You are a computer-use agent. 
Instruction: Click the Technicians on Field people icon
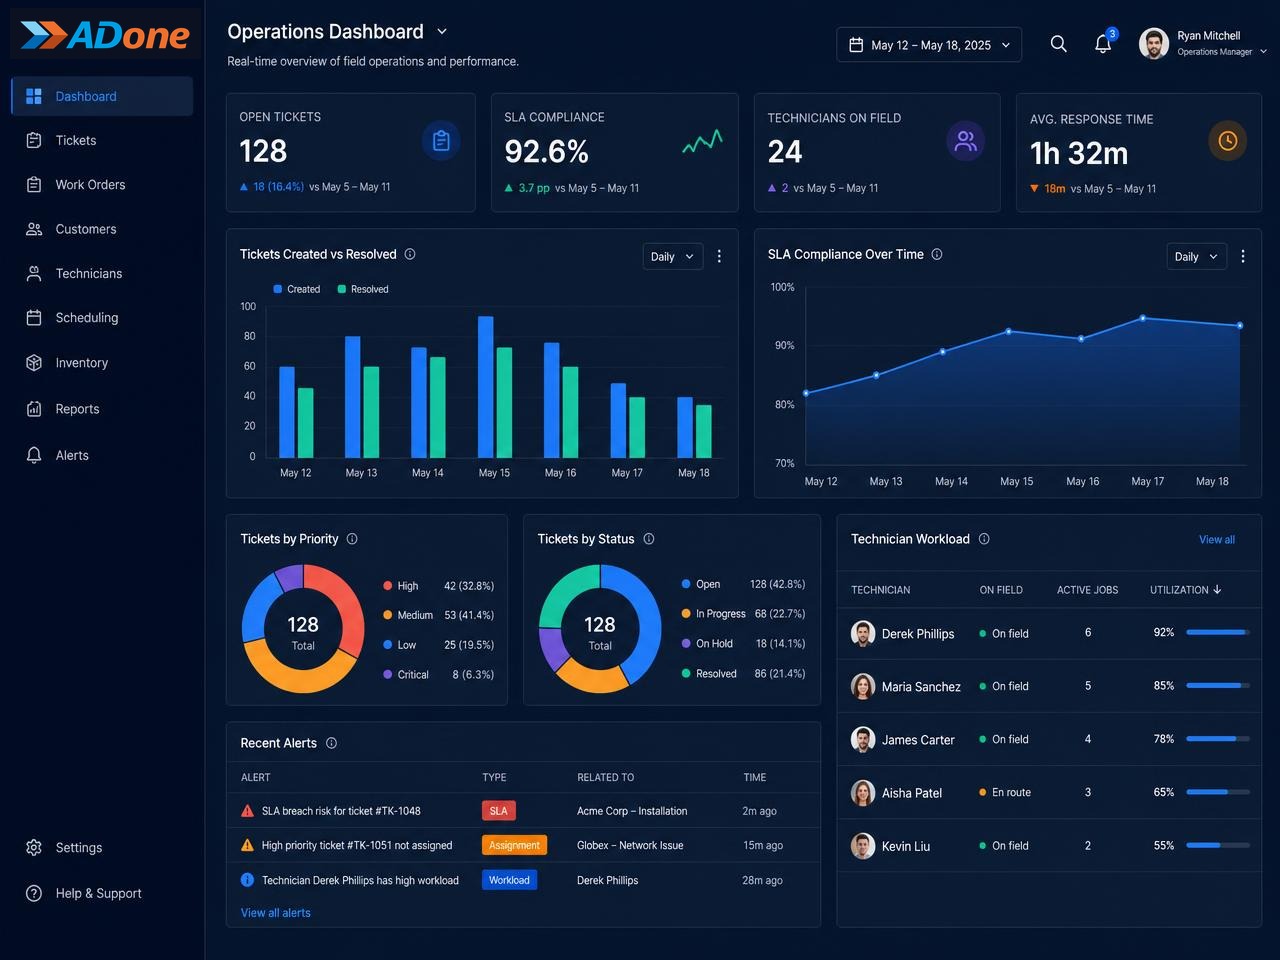[966, 141]
